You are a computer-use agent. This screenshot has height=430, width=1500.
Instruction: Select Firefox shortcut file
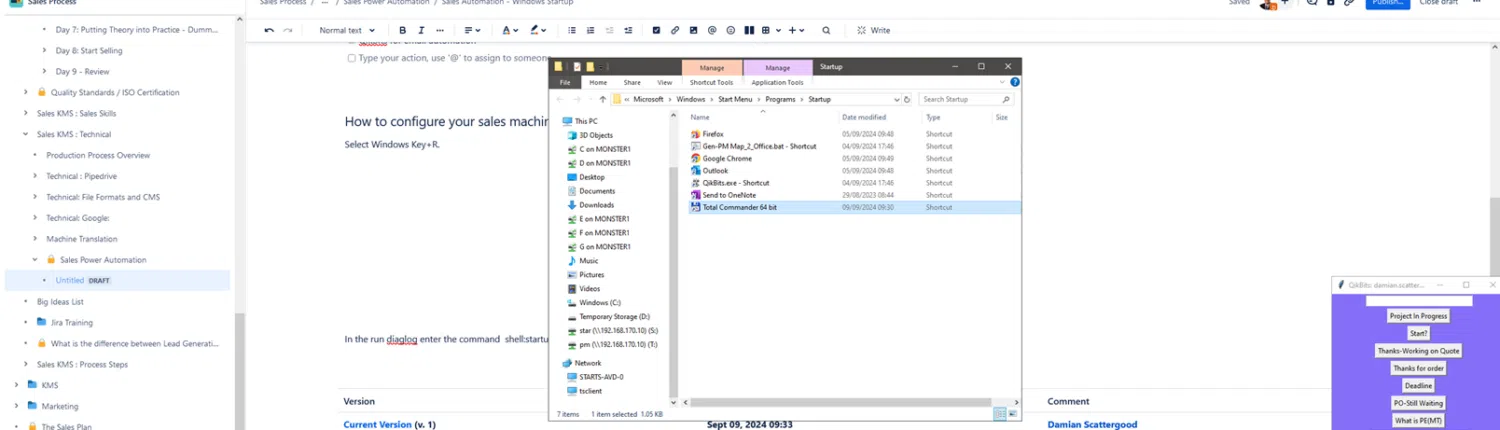pyautogui.click(x=713, y=134)
